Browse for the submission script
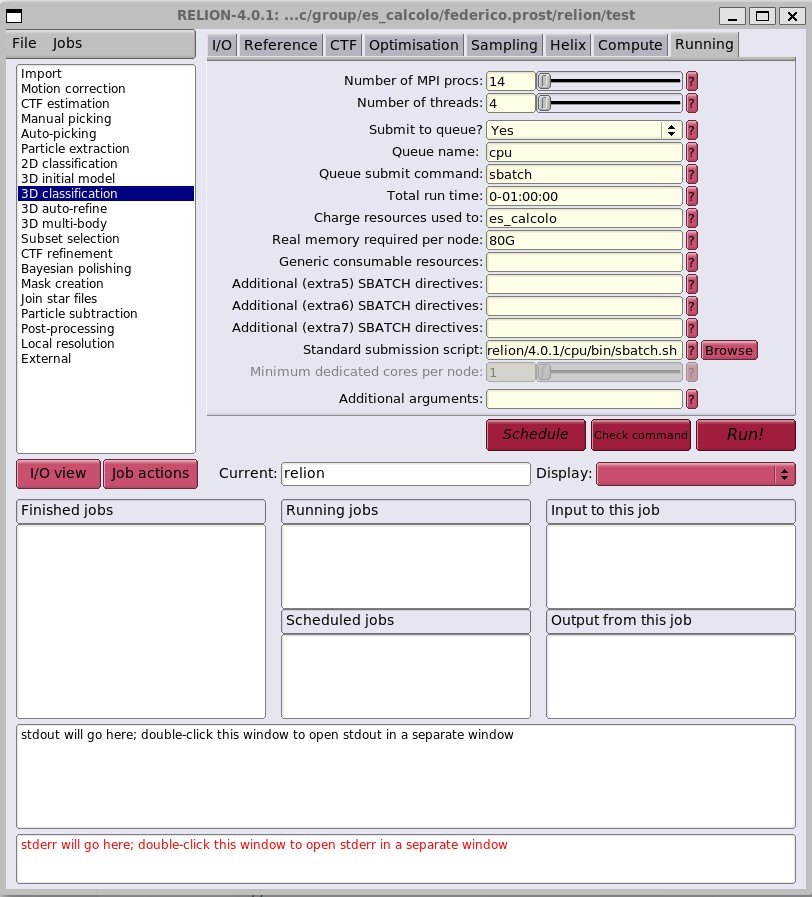Screen dimensions: 812x897 (728, 350)
